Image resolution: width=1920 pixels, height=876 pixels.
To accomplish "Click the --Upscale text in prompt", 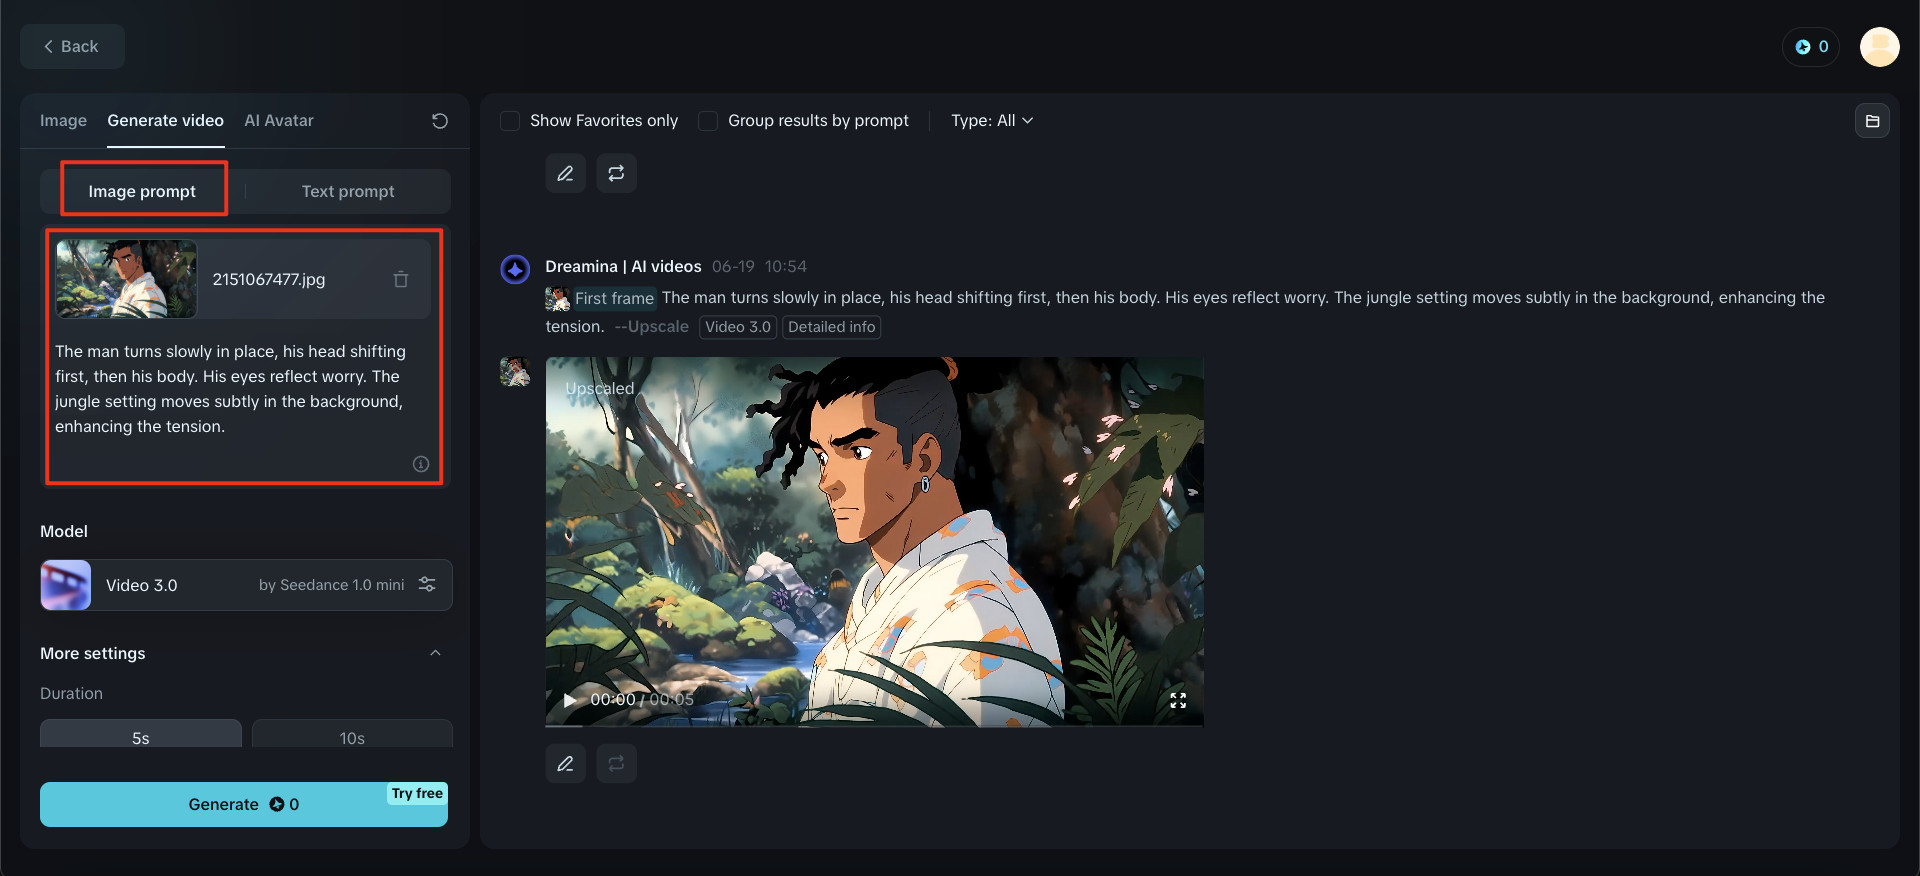I will coord(652,327).
